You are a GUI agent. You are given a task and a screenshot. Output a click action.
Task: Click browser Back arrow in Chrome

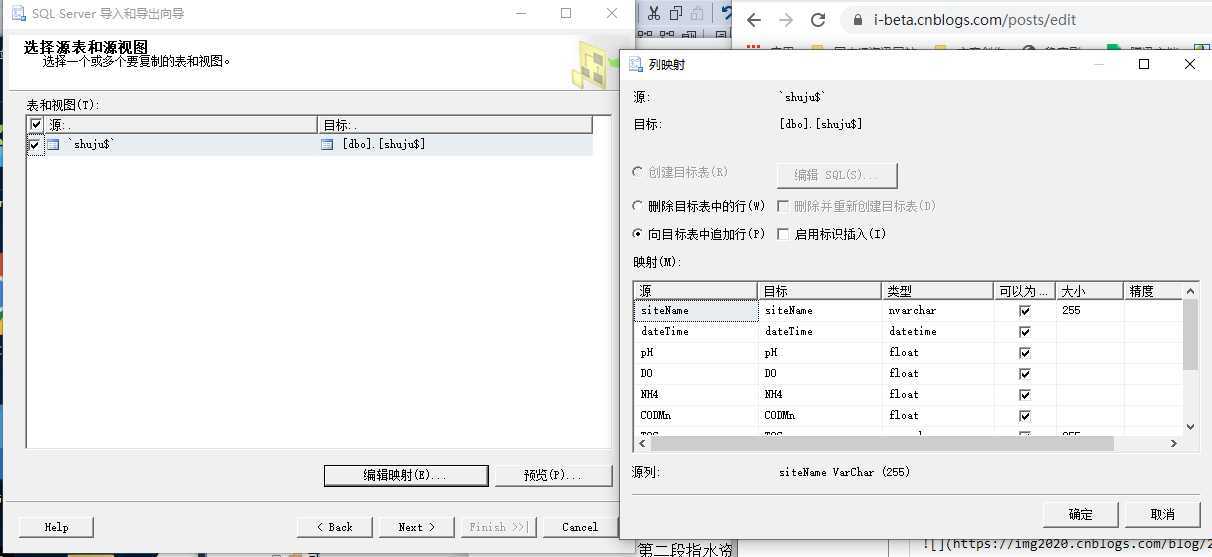[x=754, y=20]
